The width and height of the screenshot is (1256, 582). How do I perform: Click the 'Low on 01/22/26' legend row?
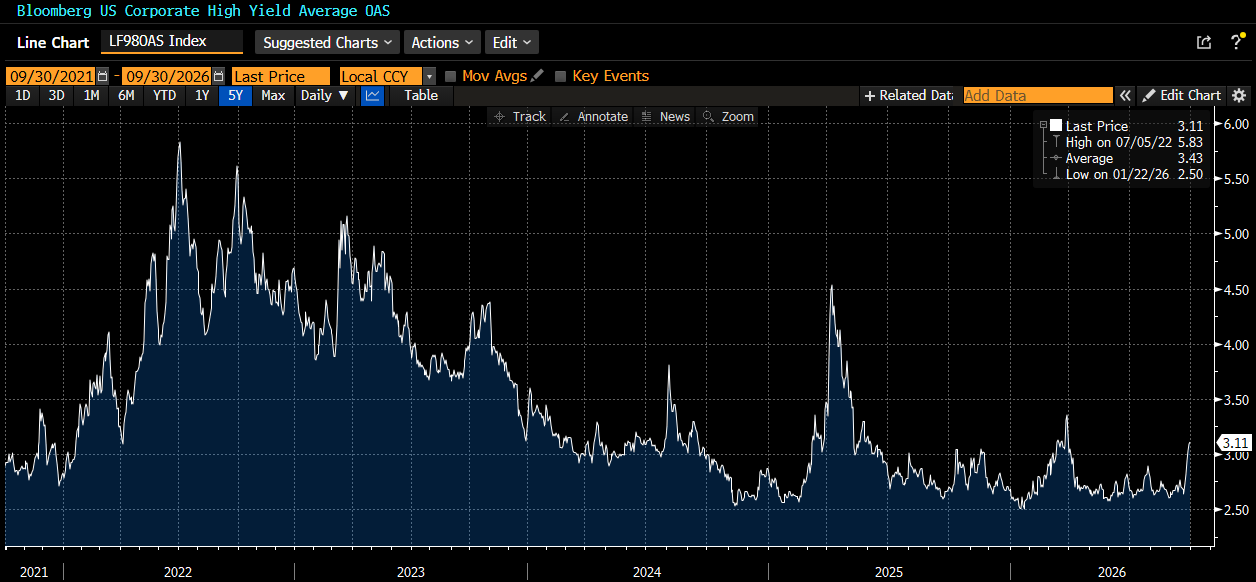[1126, 174]
